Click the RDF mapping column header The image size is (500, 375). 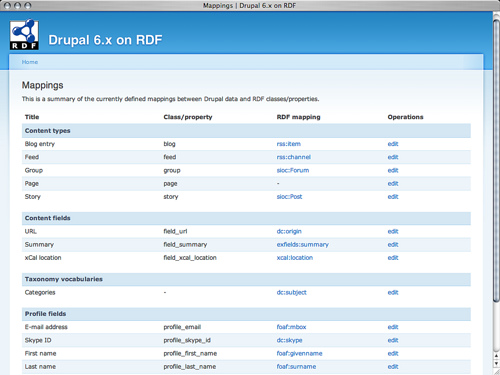(298, 117)
